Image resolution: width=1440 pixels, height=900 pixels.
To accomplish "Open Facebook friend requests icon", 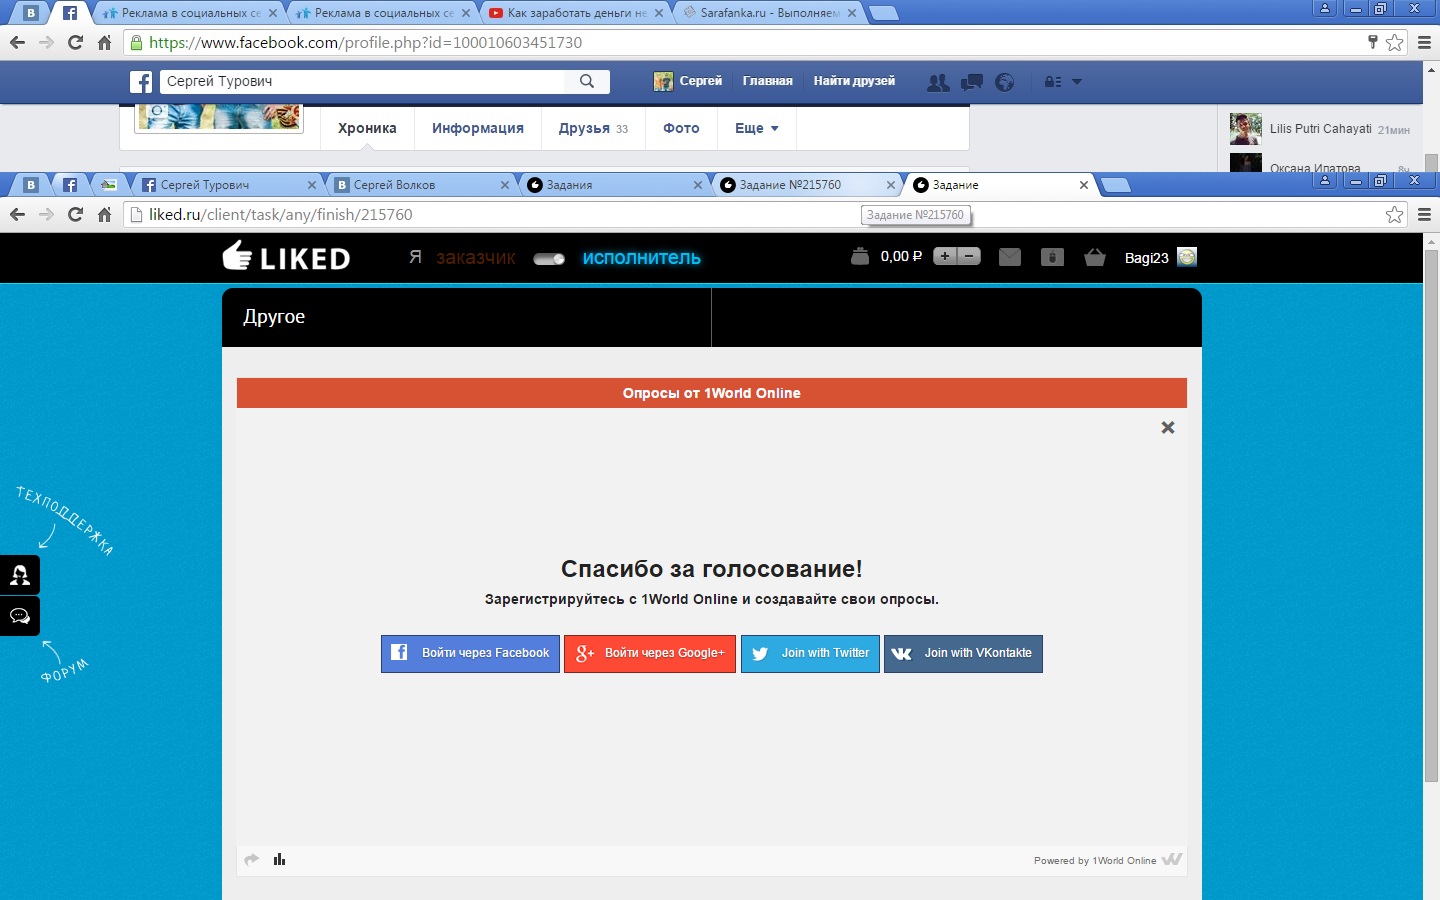I will [x=938, y=82].
